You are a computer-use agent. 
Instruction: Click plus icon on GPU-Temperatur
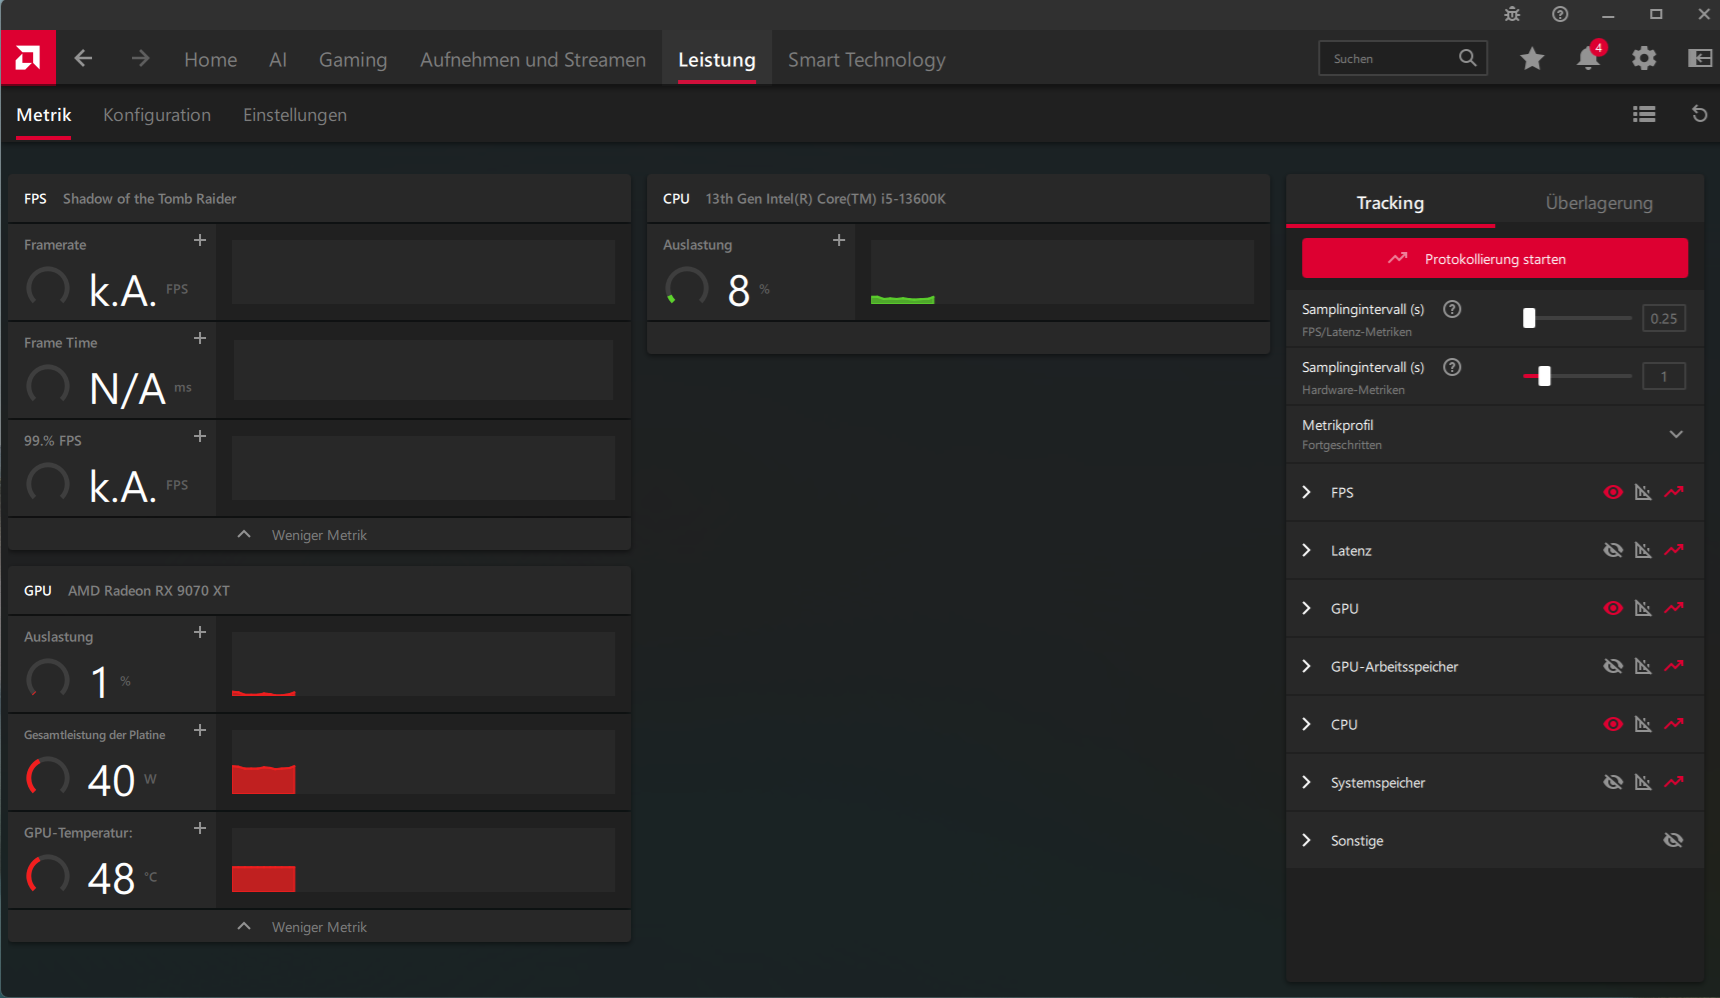pyautogui.click(x=200, y=828)
